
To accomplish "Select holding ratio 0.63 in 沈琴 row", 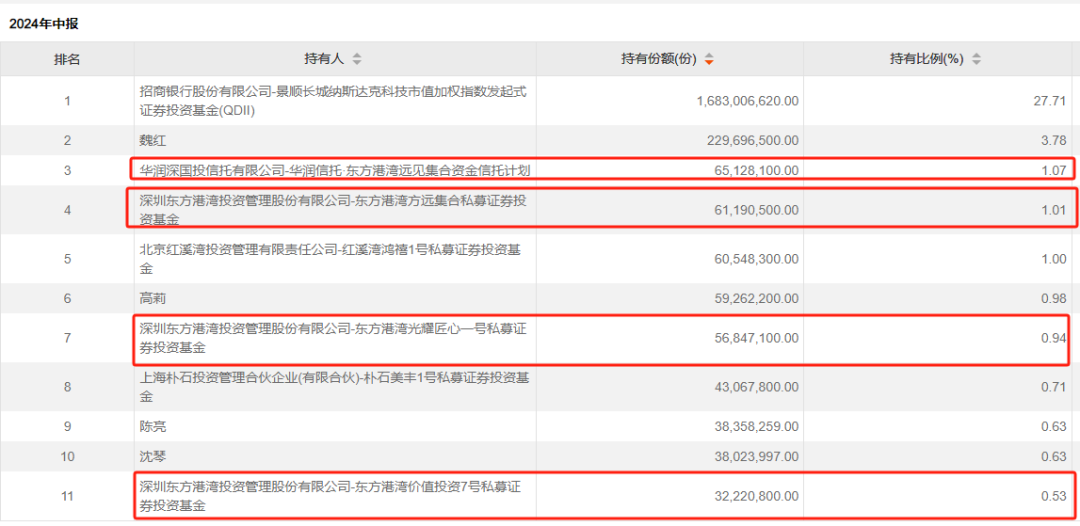I will pyautogui.click(x=1056, y=456).
